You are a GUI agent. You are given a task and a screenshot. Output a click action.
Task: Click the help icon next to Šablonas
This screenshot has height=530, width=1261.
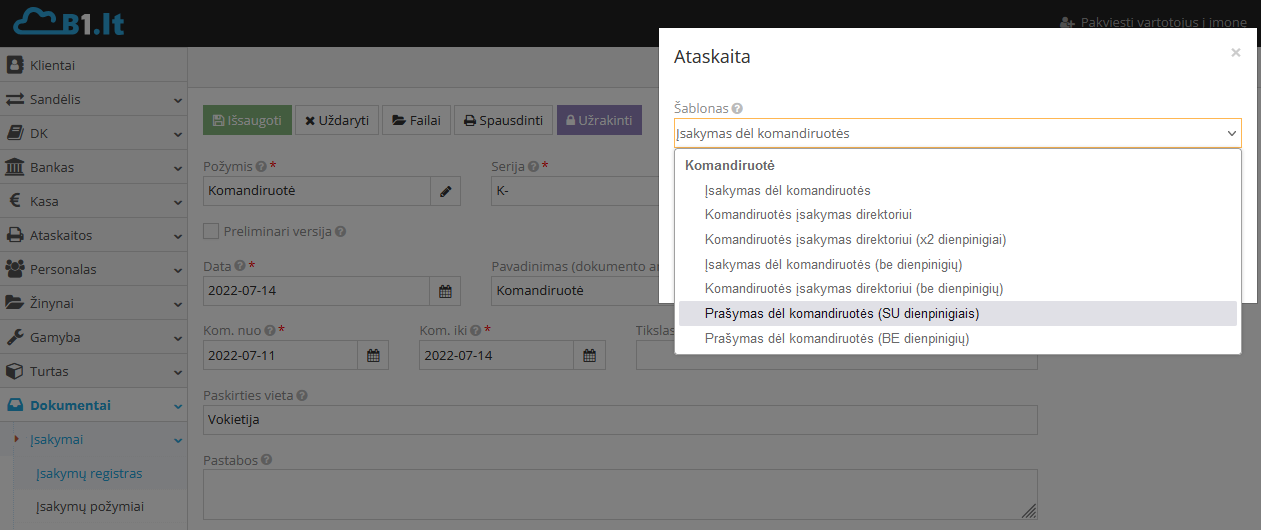(x=737, y=108)
